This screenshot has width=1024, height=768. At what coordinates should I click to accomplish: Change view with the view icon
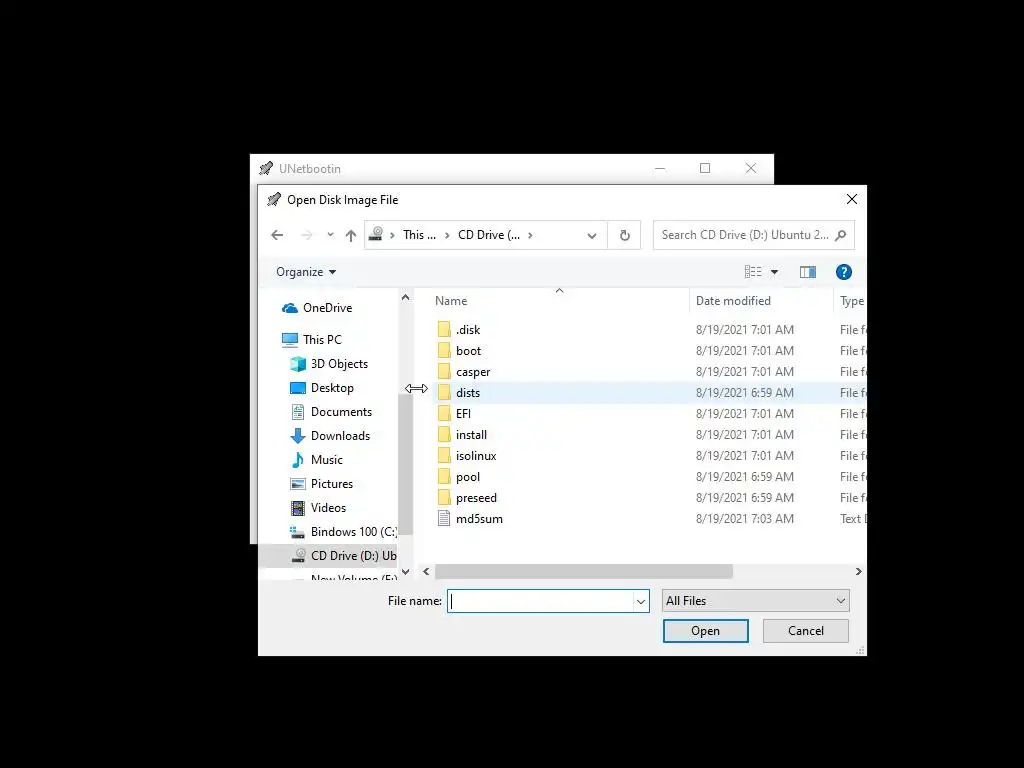click(753, 272)
